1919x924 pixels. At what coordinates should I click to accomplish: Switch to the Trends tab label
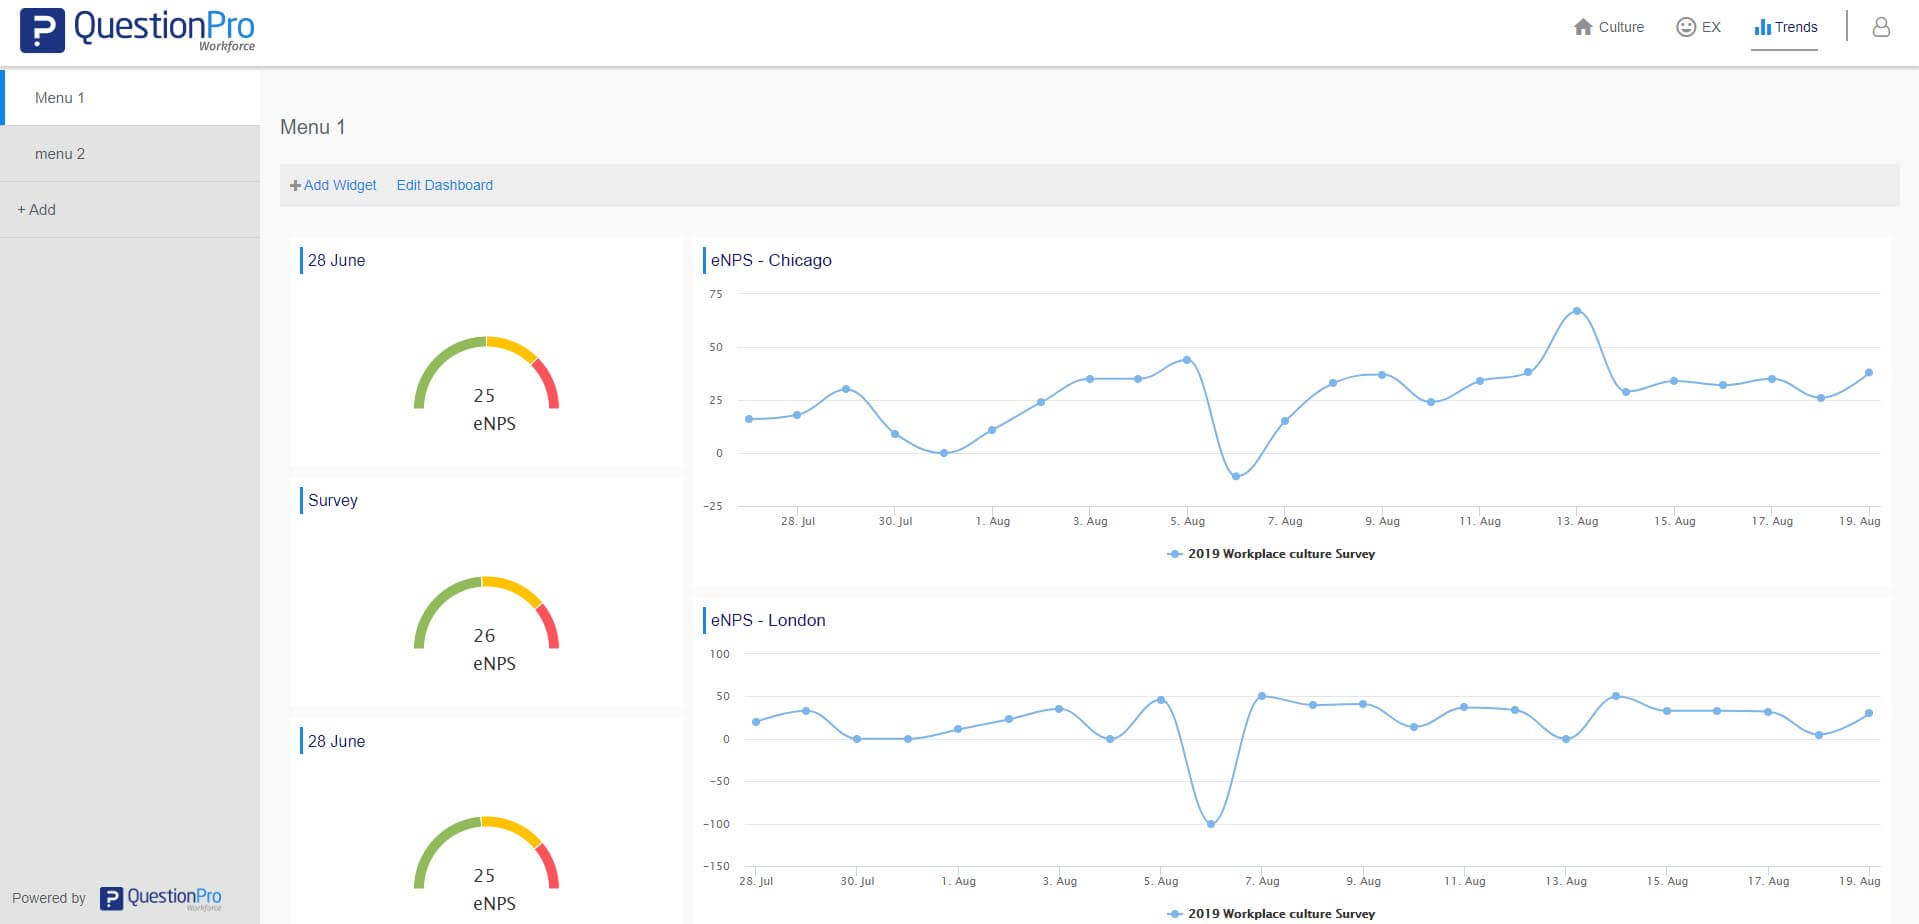1796,27
